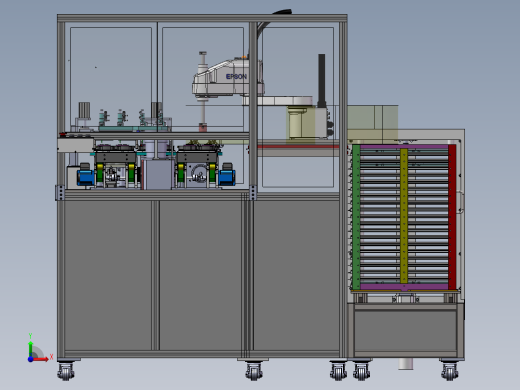
Task: Select the far-left caster wheel
Action: 66,371
